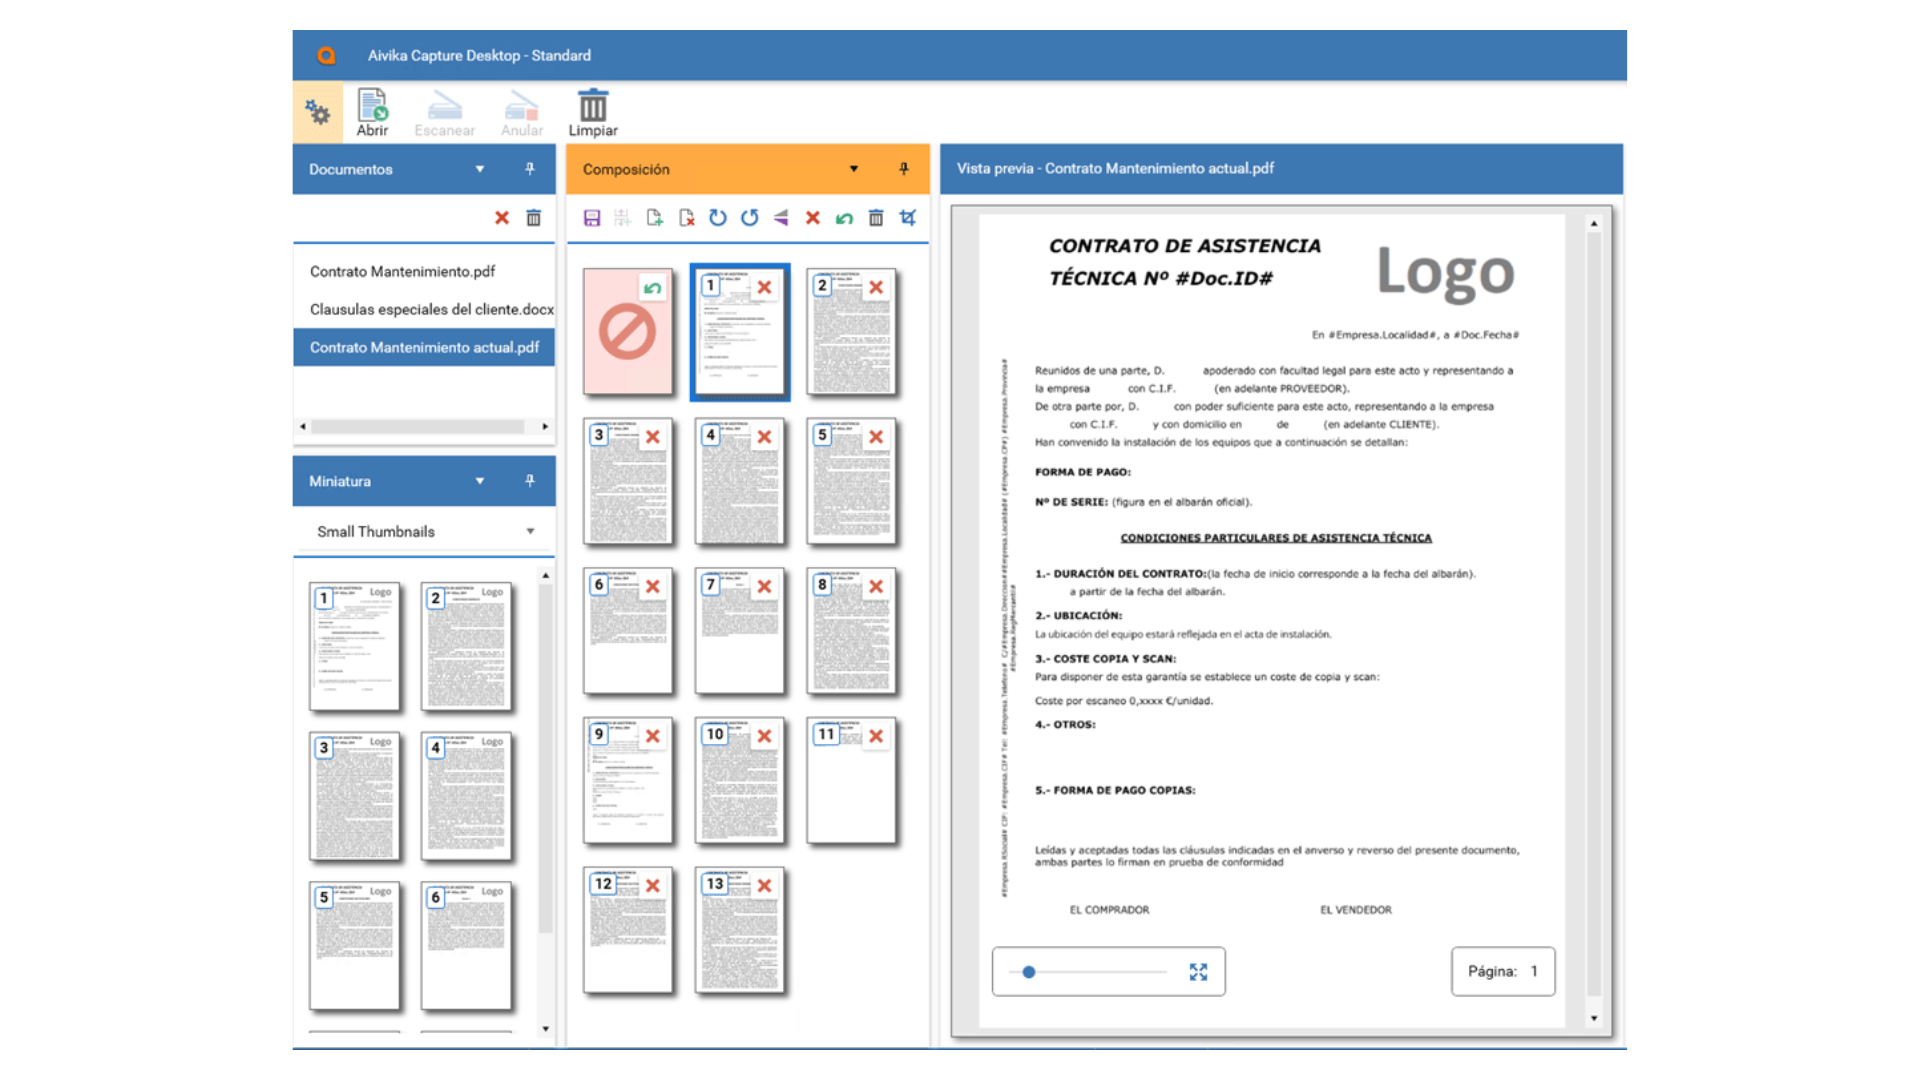Rotate page counterclockwise in Composición toolbar

[750, 218]
